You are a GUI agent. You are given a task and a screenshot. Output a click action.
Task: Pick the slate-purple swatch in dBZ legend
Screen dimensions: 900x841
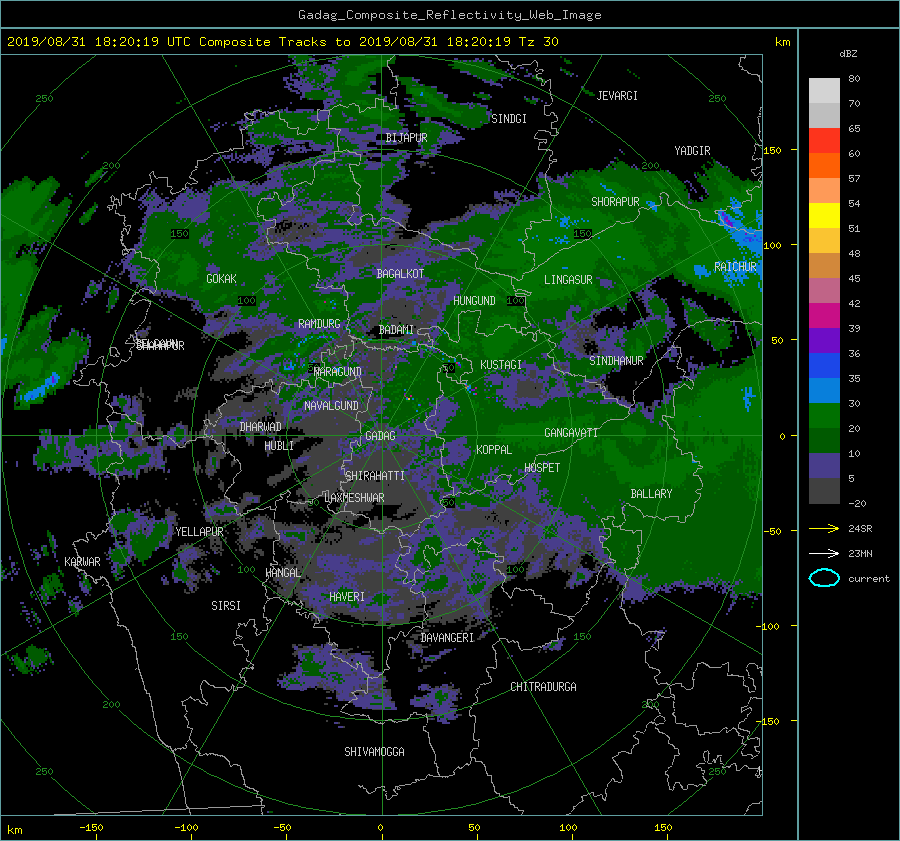coord(824,466)
